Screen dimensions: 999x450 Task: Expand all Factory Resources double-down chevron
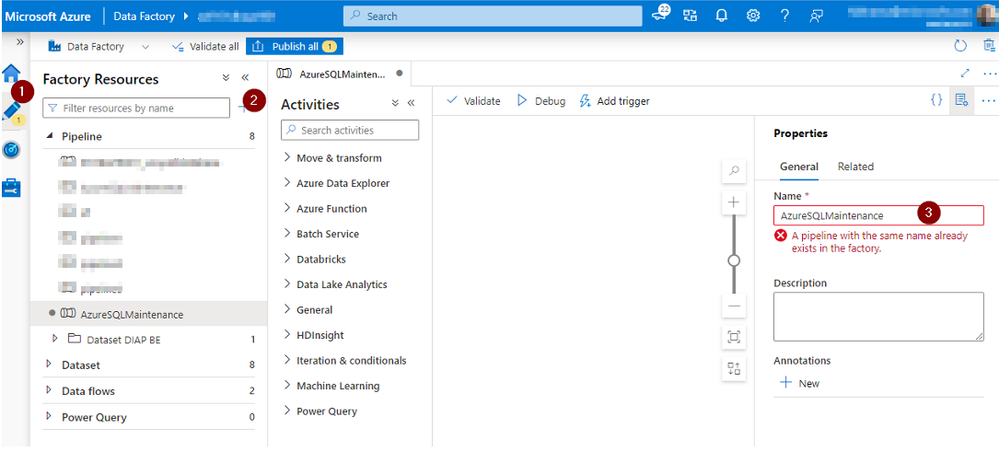226,78
